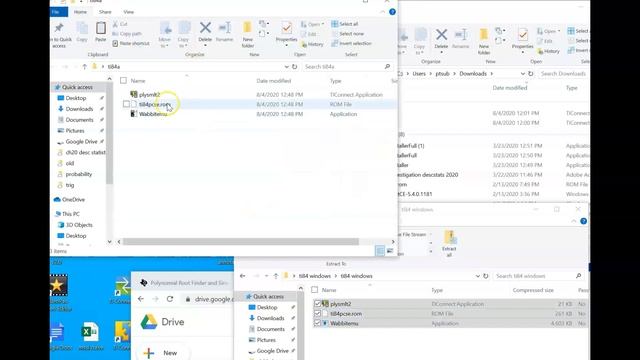Click the Delete icon in the Downloads window ribbon
The height and width of the screenshot is (360, 640).
click(x=441, y=36)
